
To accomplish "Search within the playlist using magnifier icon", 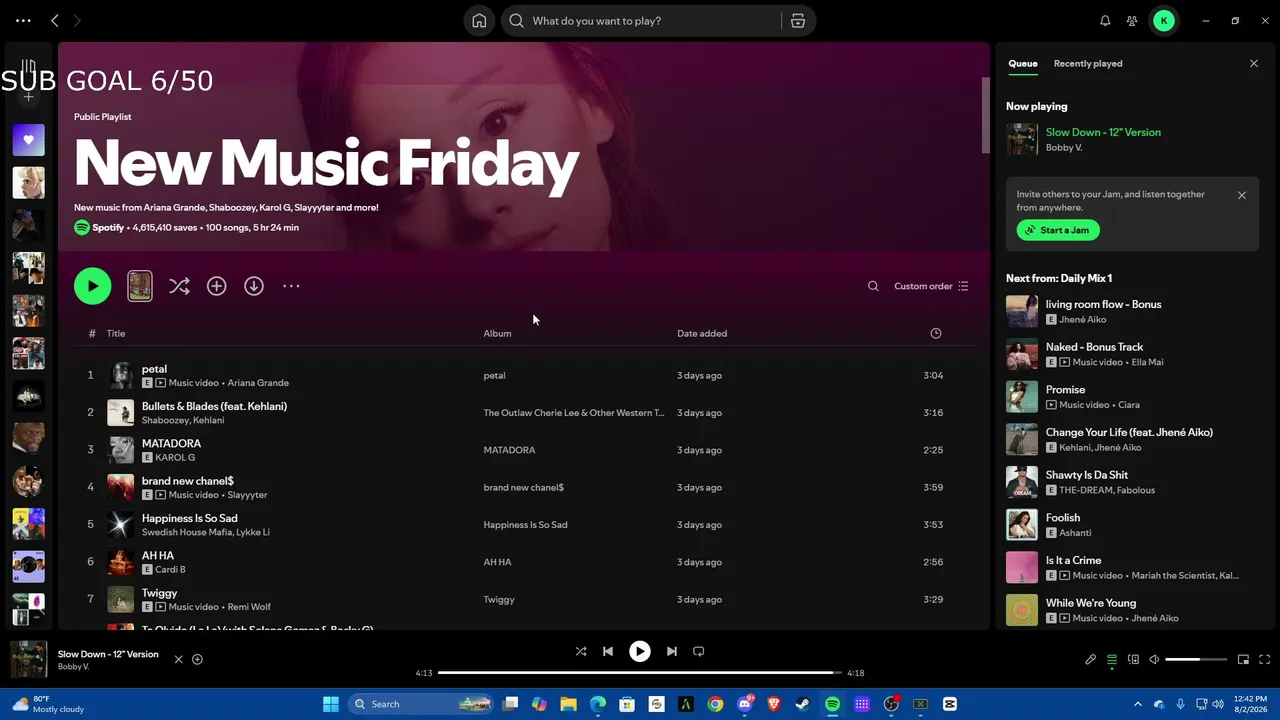I will point(873,286).
